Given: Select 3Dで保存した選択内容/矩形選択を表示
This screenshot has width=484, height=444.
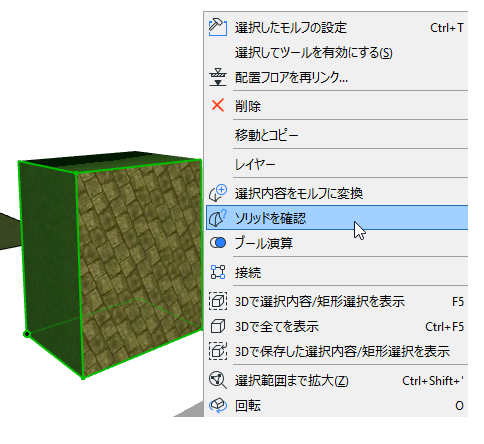Looking at the screenshot, I should pyautogui.click(x=337, y=351).
